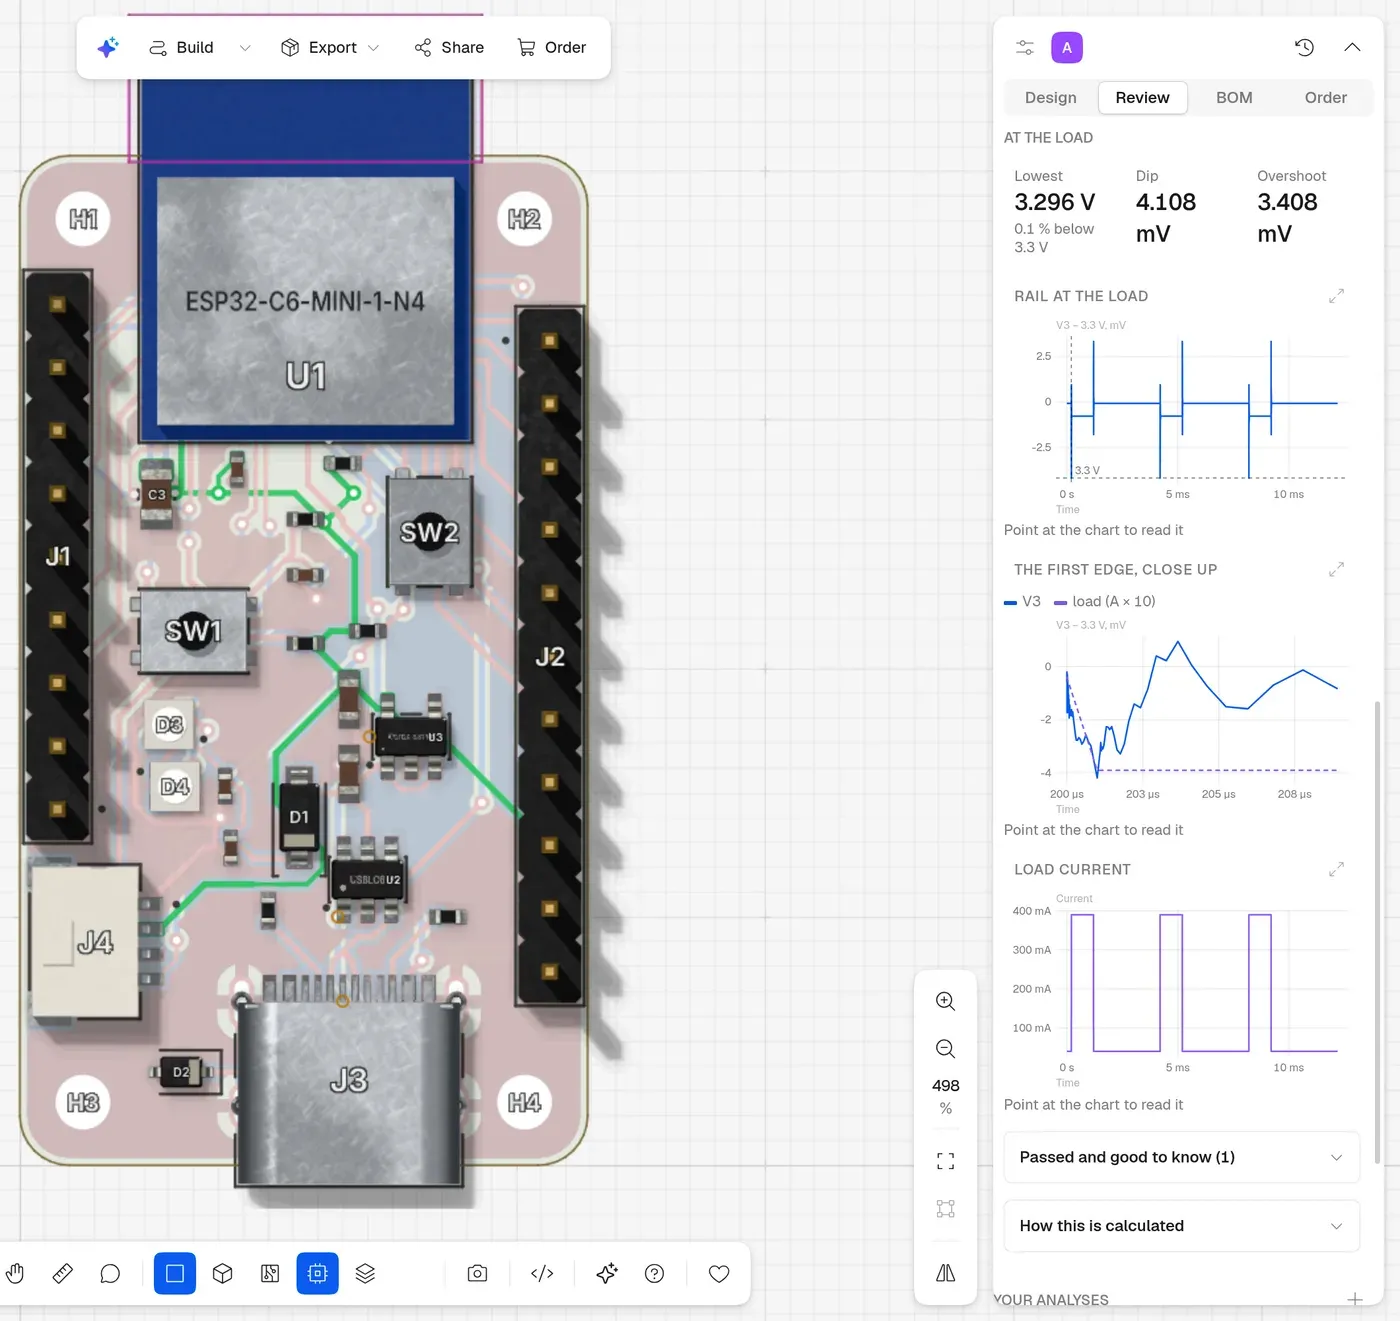Image resolution: width=1400 pixels, height=1321 pixels.
Task: Open the comment bubble tool
Action: click(111, 1273)
